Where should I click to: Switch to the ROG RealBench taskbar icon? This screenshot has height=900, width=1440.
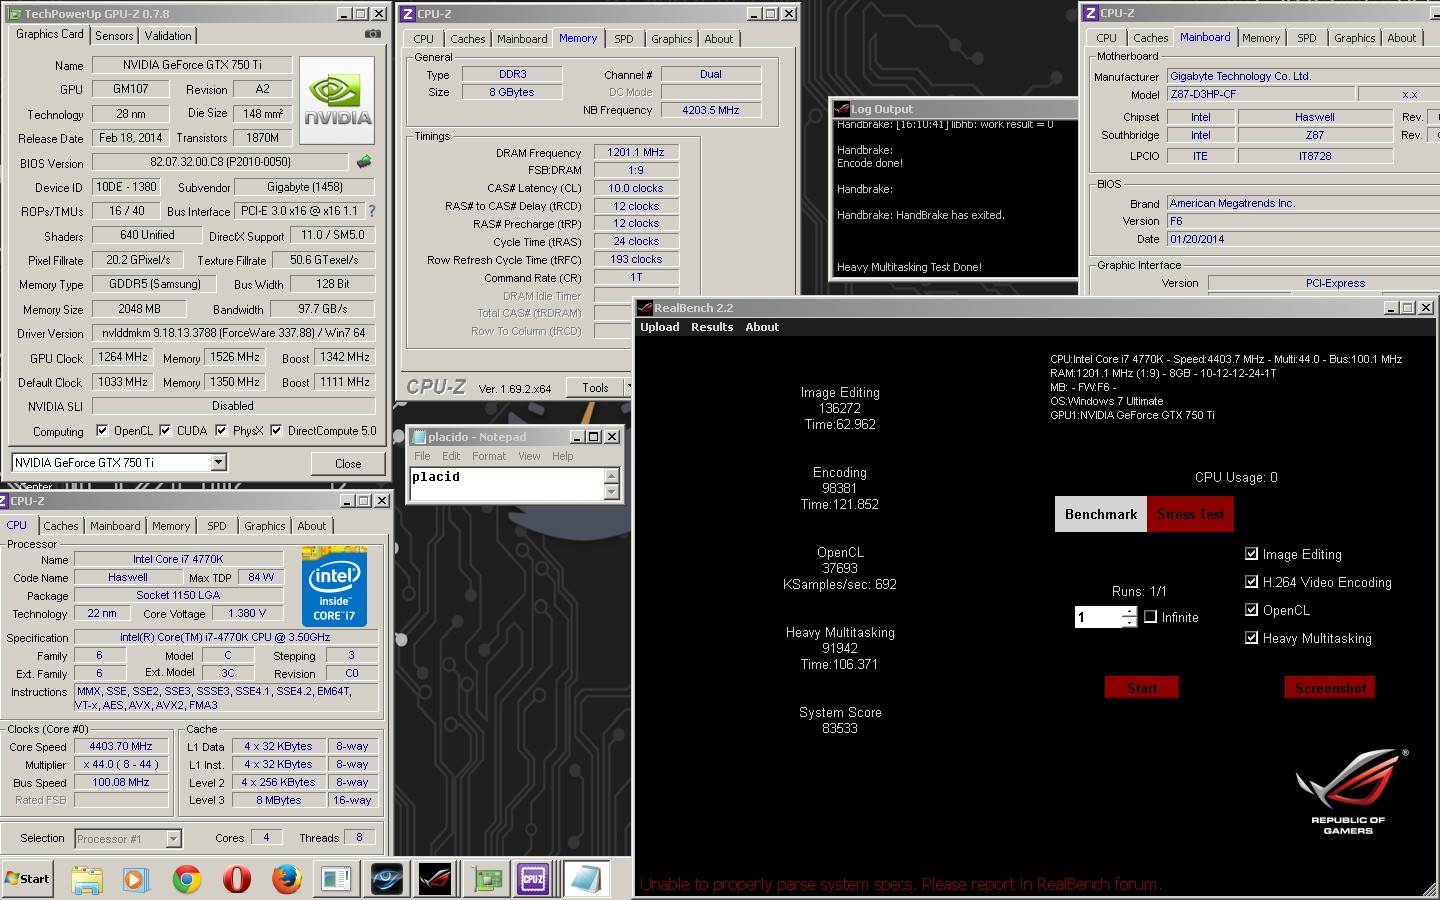[435, 879]
